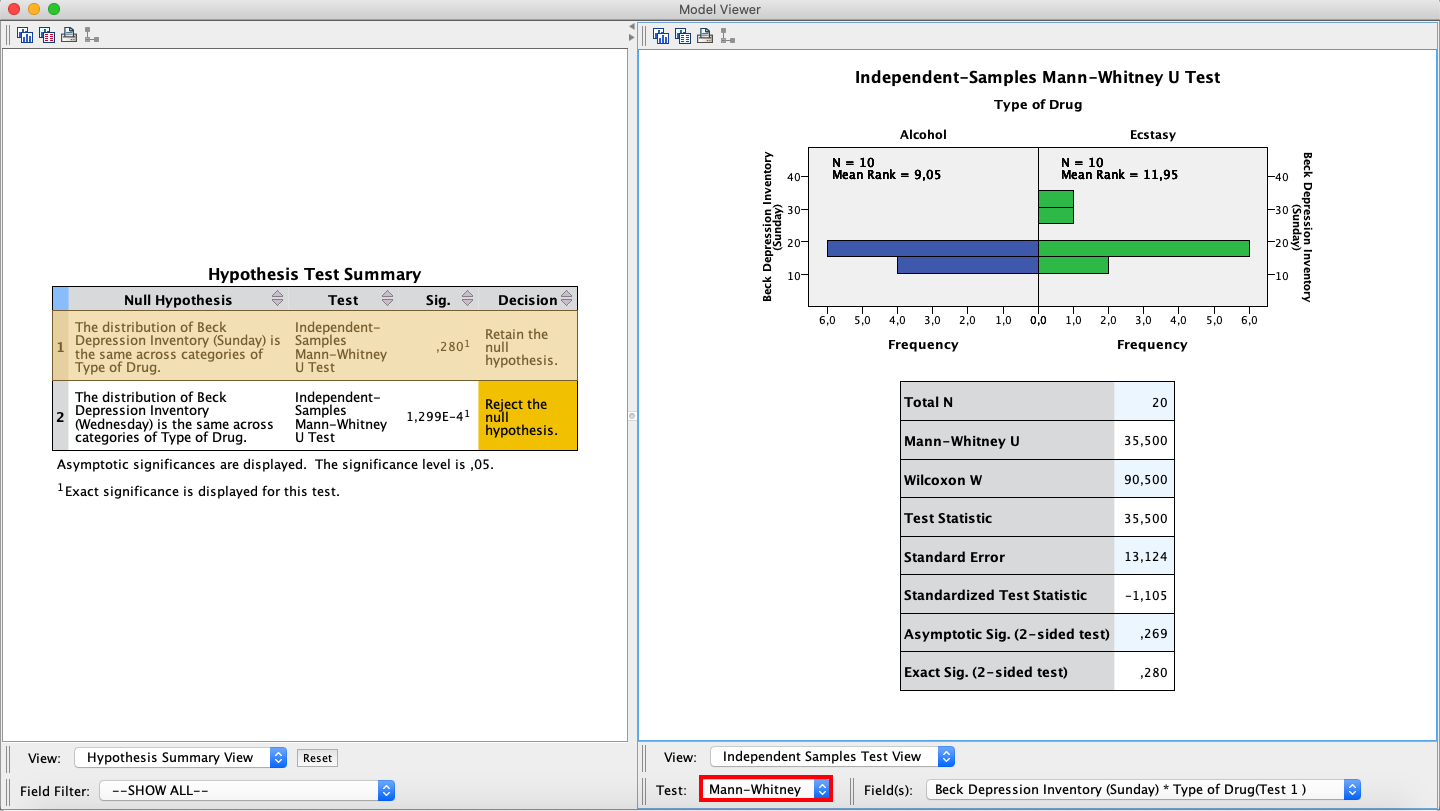This screenshot has height=811, width=1440.
Task: Click the Alcohol Mean Rank = 9,05 label
Action: (886, 175)
